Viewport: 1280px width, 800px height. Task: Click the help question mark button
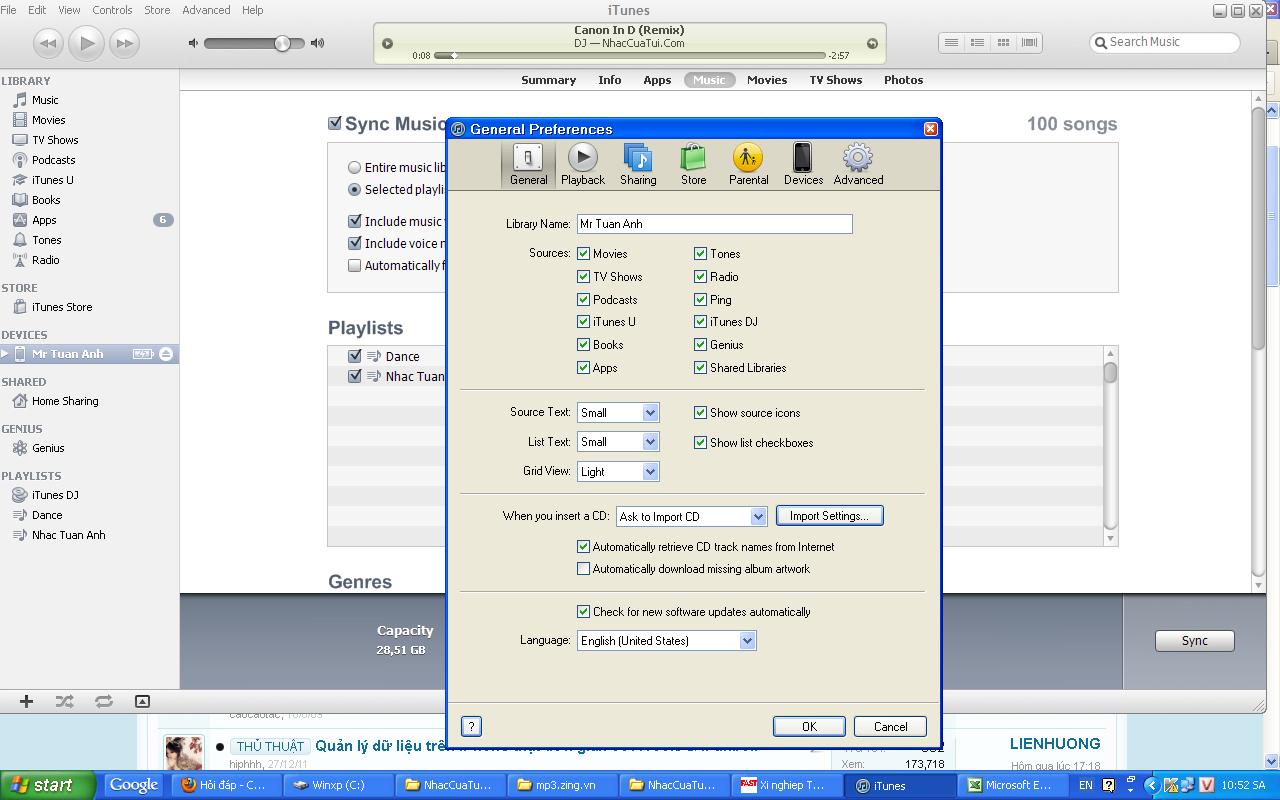click(472, 727)
